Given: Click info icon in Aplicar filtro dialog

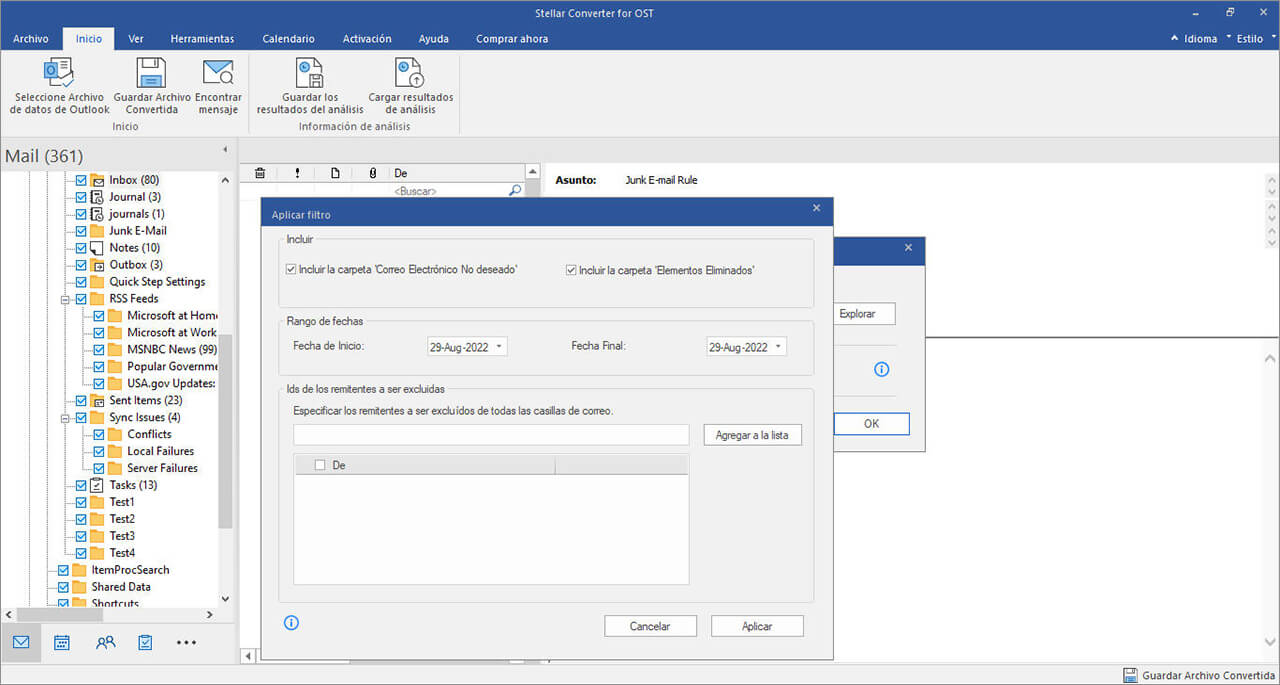Looking at the screenshot, I should (292, 623).
